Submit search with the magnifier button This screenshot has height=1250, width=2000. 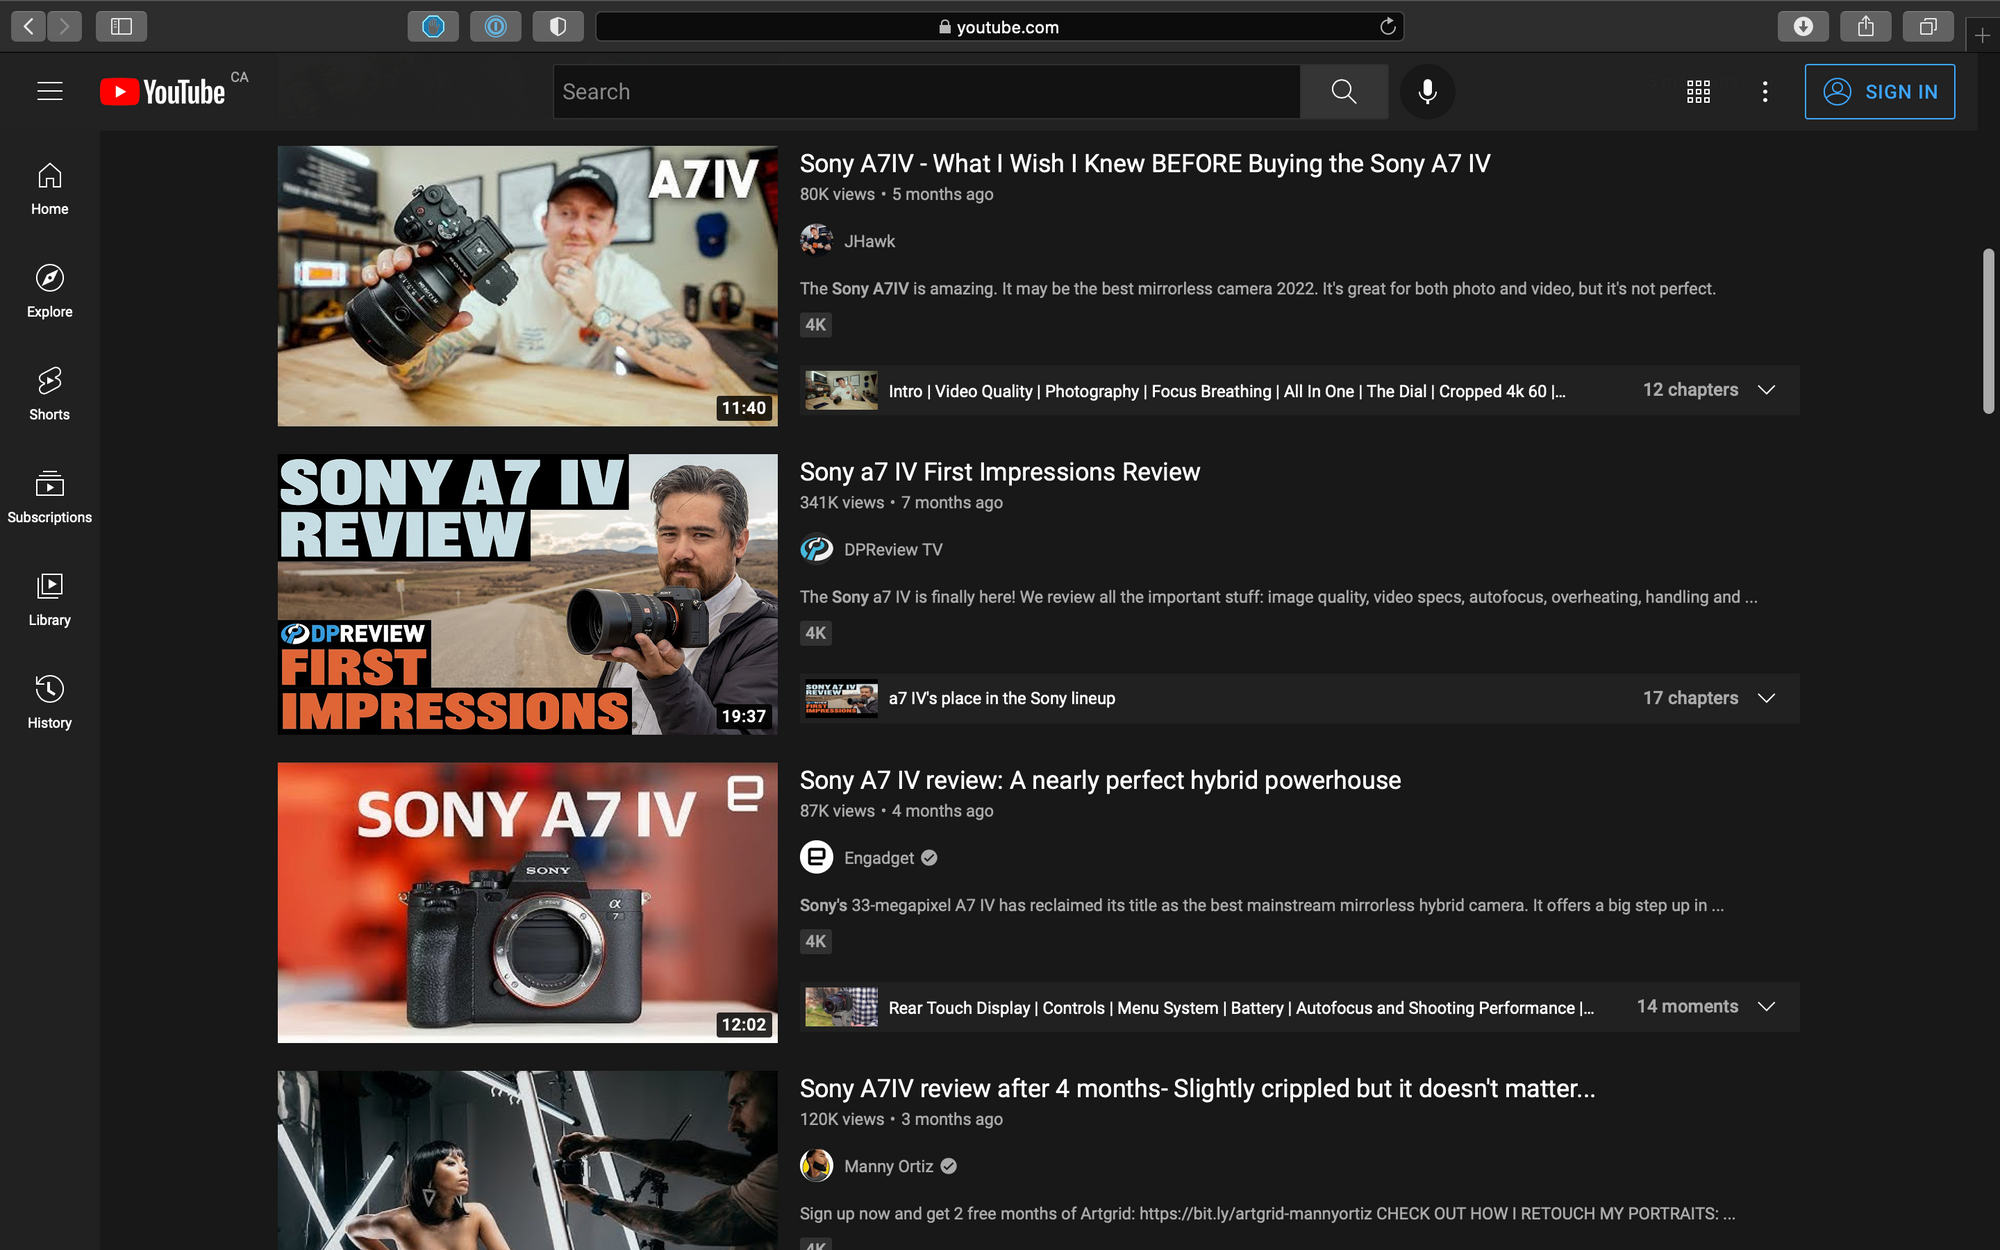point(1344,91)
